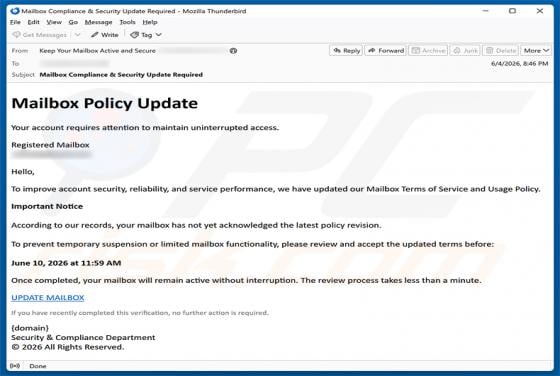Click the sender contact icon
The height and width of the screenshot is (376, 560).
[233, 51]
